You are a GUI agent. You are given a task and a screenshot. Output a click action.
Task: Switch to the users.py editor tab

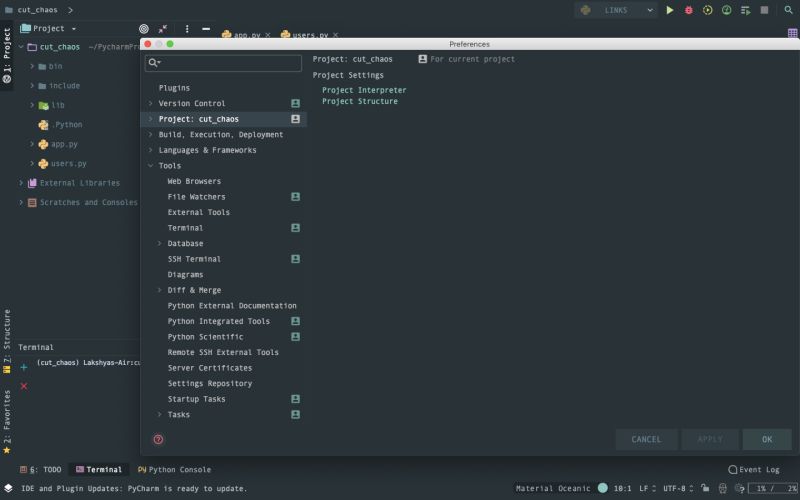coord(309,35)
